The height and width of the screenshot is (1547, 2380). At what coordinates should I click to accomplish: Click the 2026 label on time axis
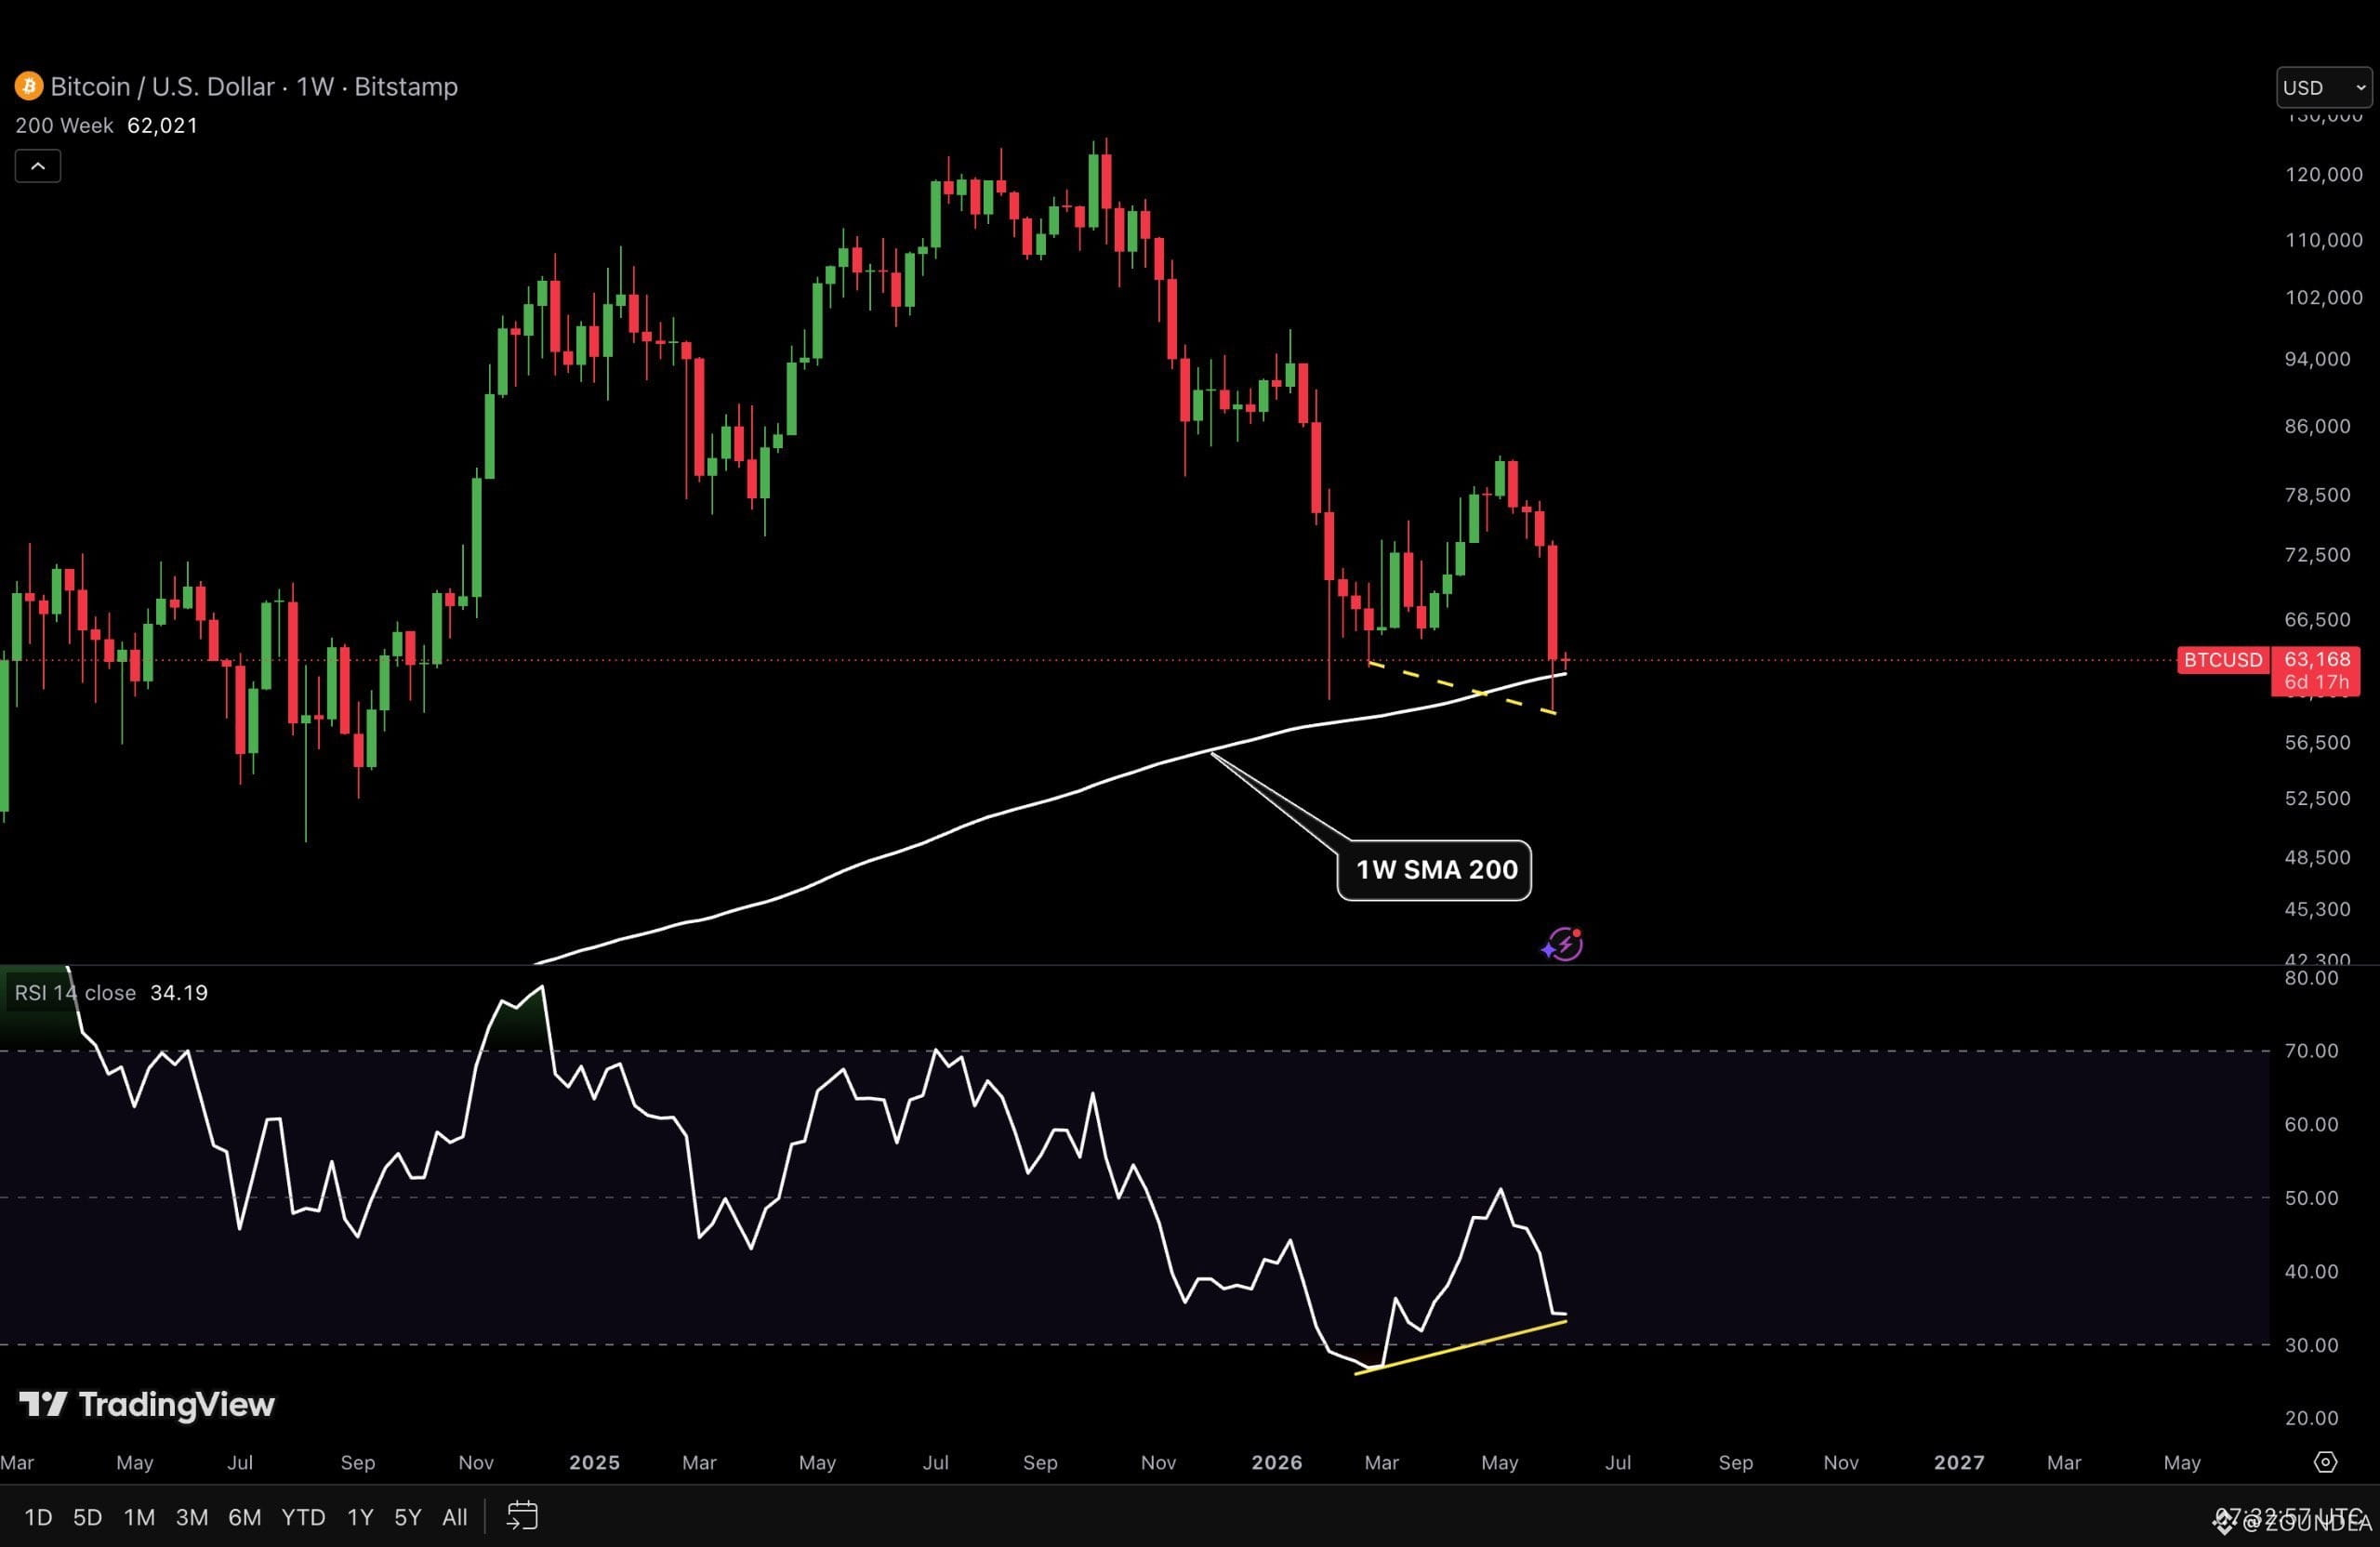[x=1277, y=1463]
